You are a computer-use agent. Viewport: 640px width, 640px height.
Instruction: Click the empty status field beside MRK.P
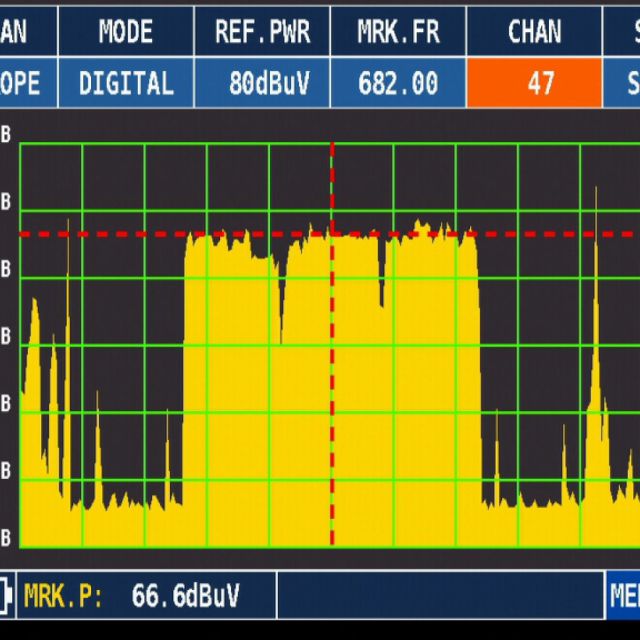tap(440, 597)
